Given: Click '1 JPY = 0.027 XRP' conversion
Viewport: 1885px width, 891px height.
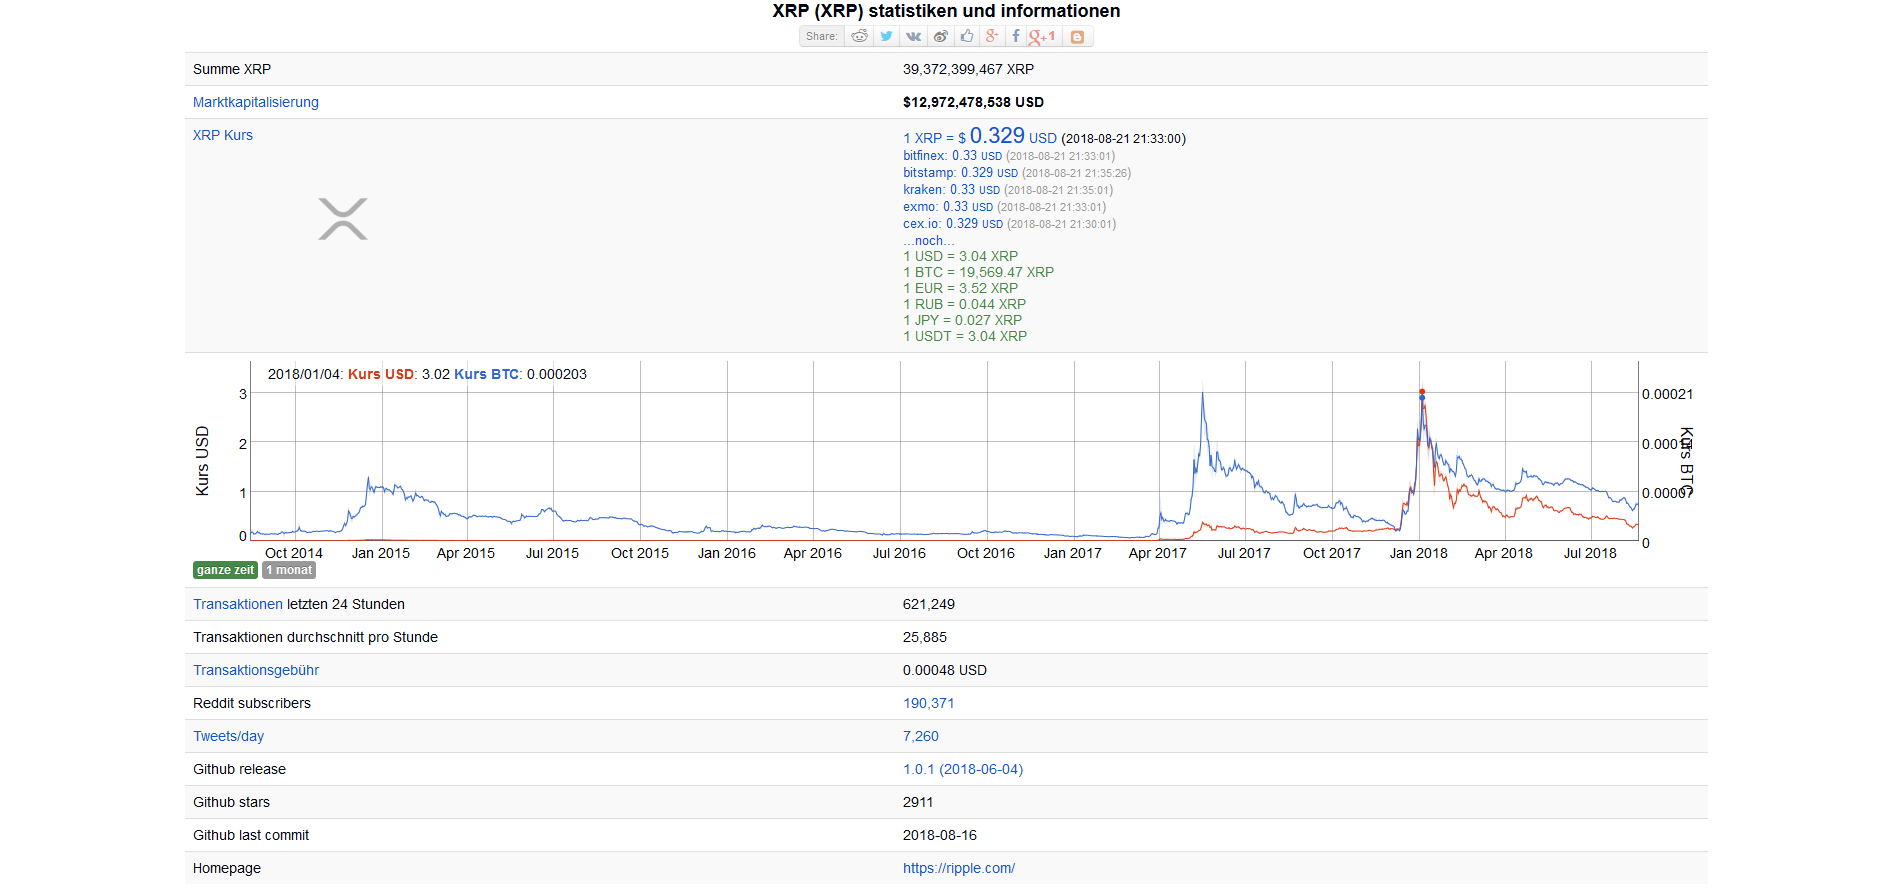Looking at the screenshot, I should coord(962,320).
